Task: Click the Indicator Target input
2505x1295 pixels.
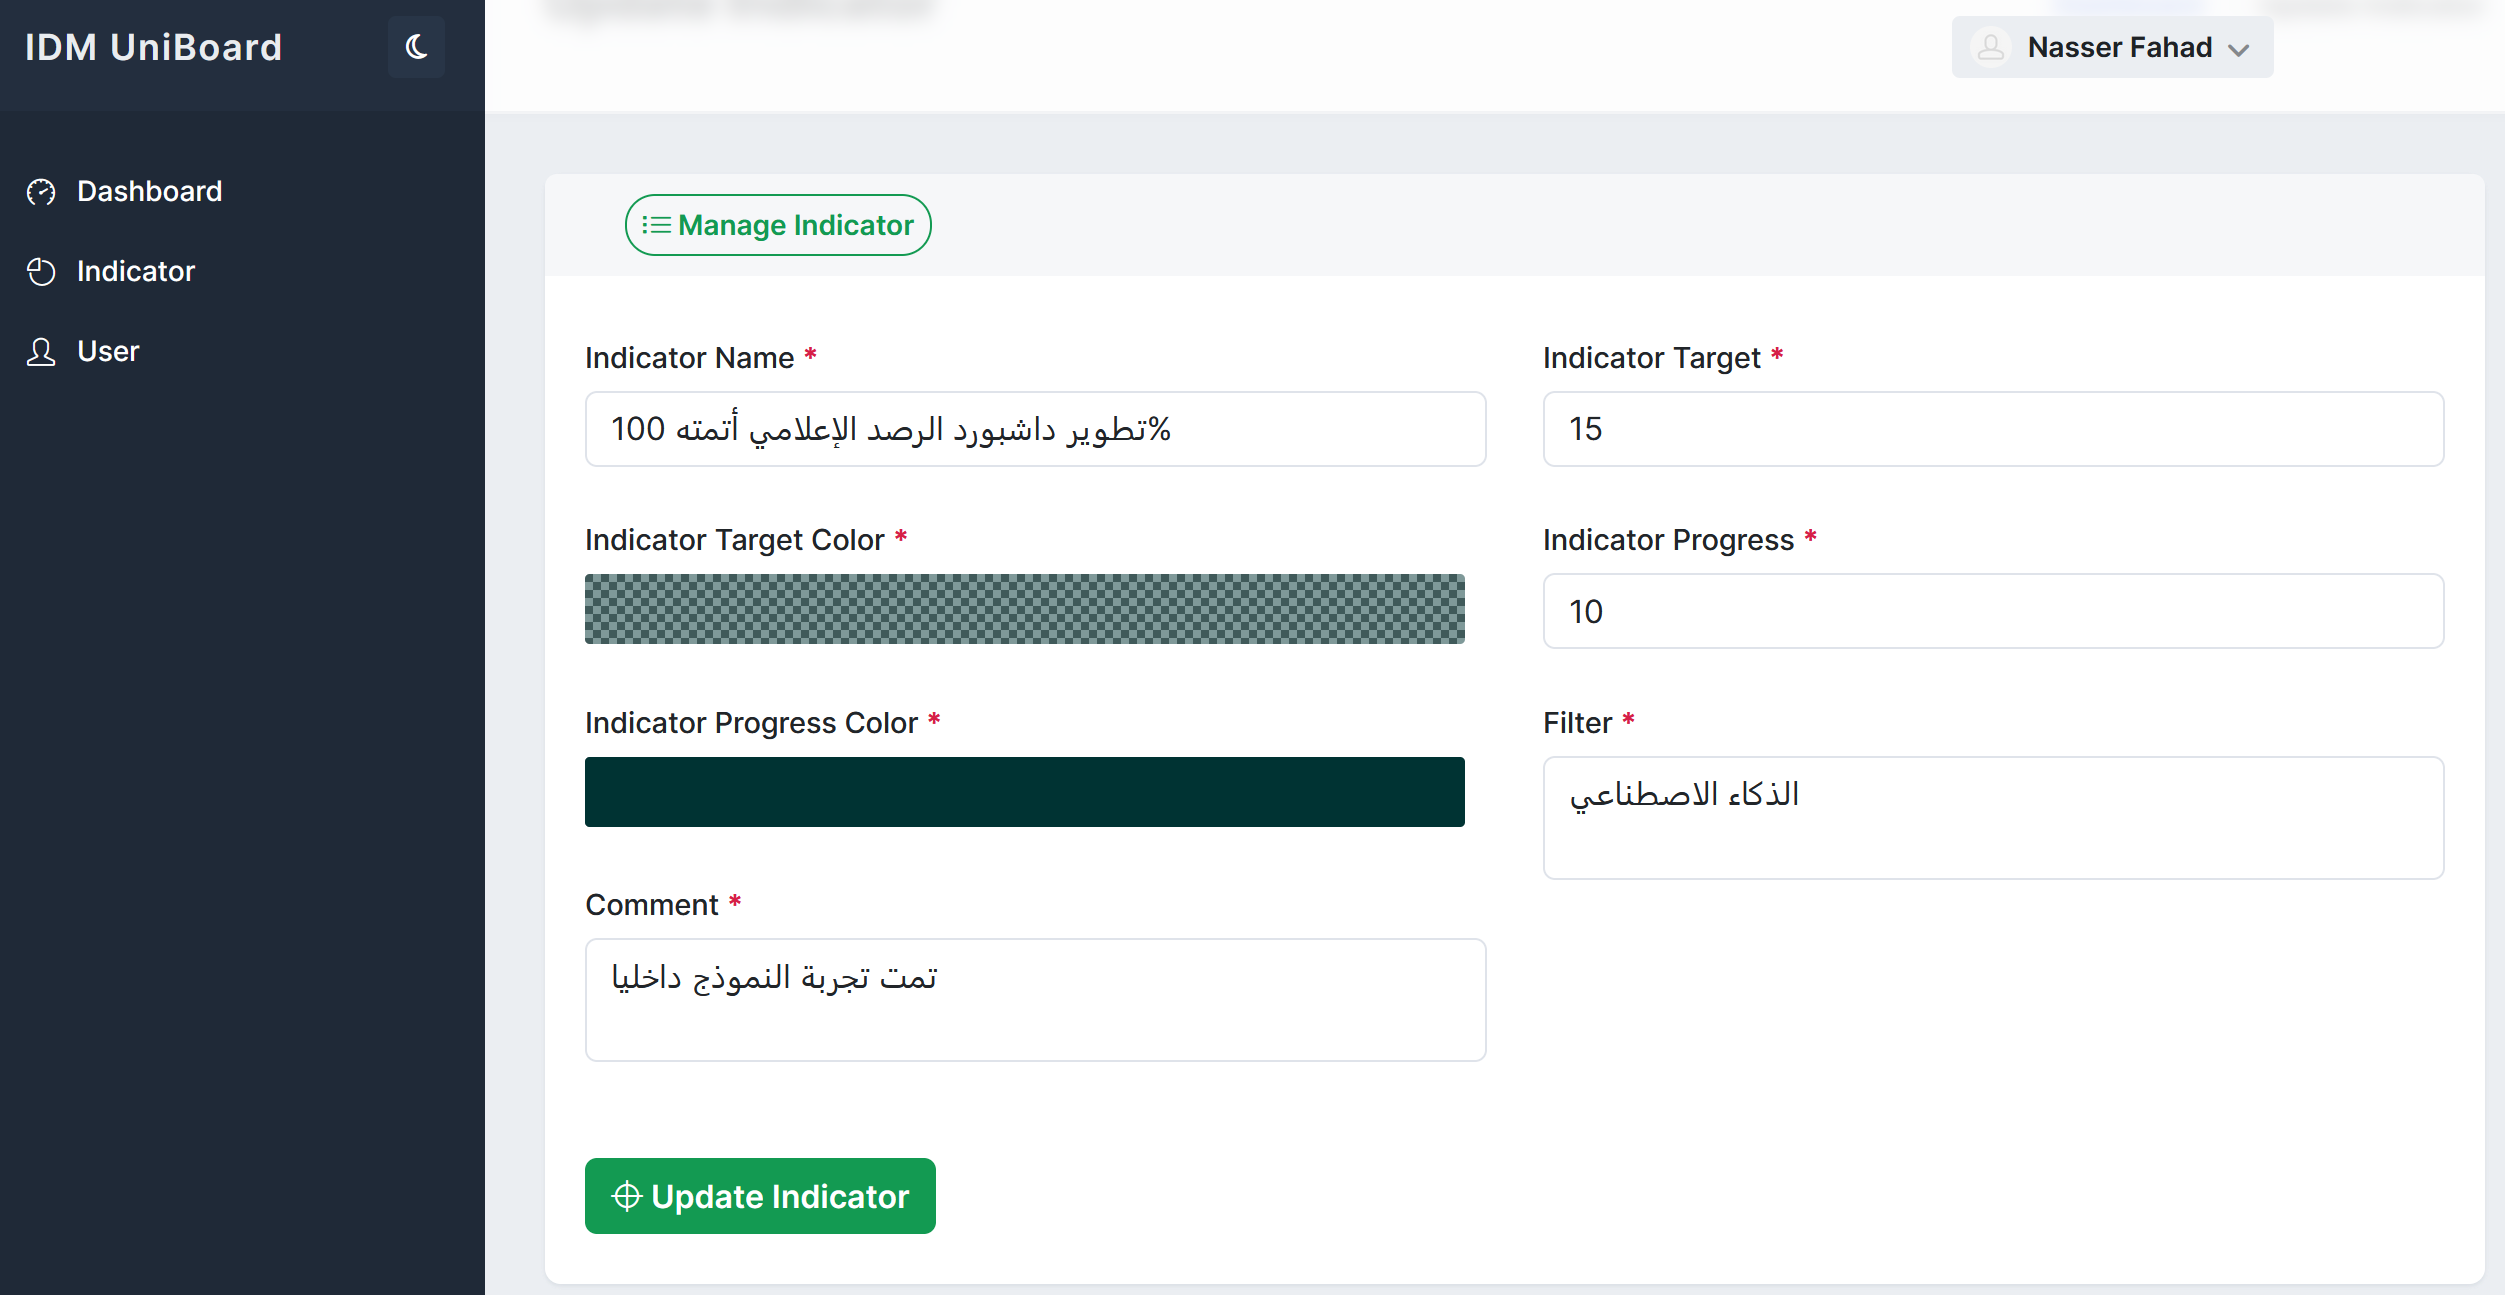Action: 1992,429
